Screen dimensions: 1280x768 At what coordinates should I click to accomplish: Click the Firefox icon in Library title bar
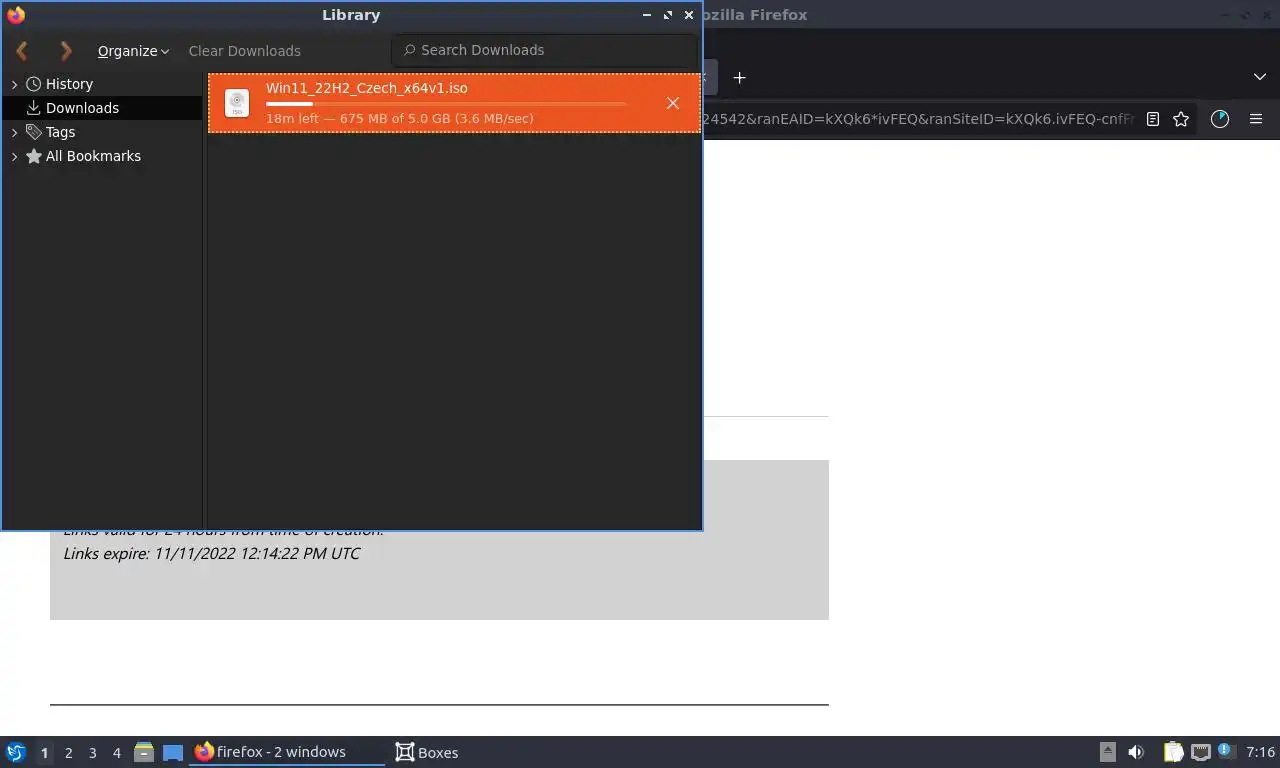coord(15,15)
